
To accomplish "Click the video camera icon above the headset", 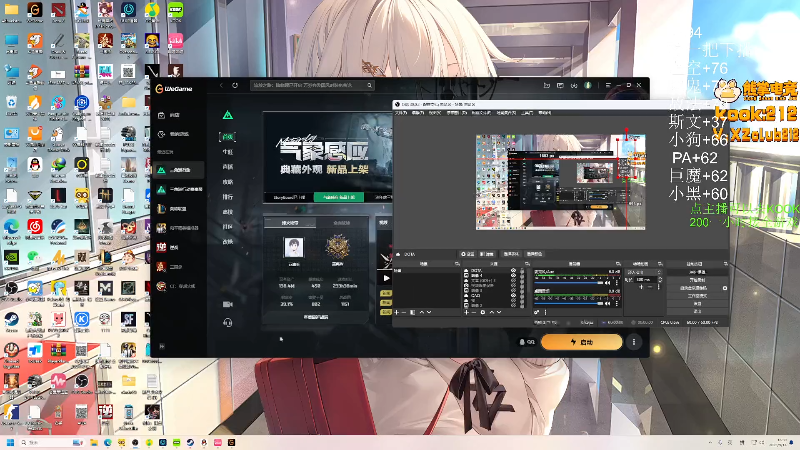I will click(x=228, y=304).
